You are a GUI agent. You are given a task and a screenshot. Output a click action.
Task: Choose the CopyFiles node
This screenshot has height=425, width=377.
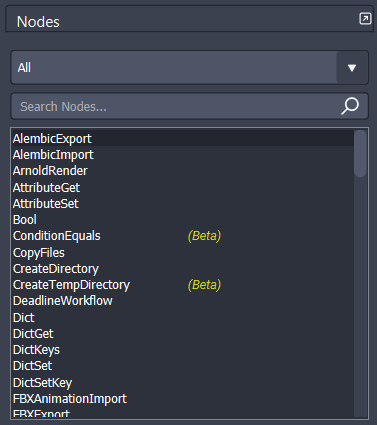[183, 252]
